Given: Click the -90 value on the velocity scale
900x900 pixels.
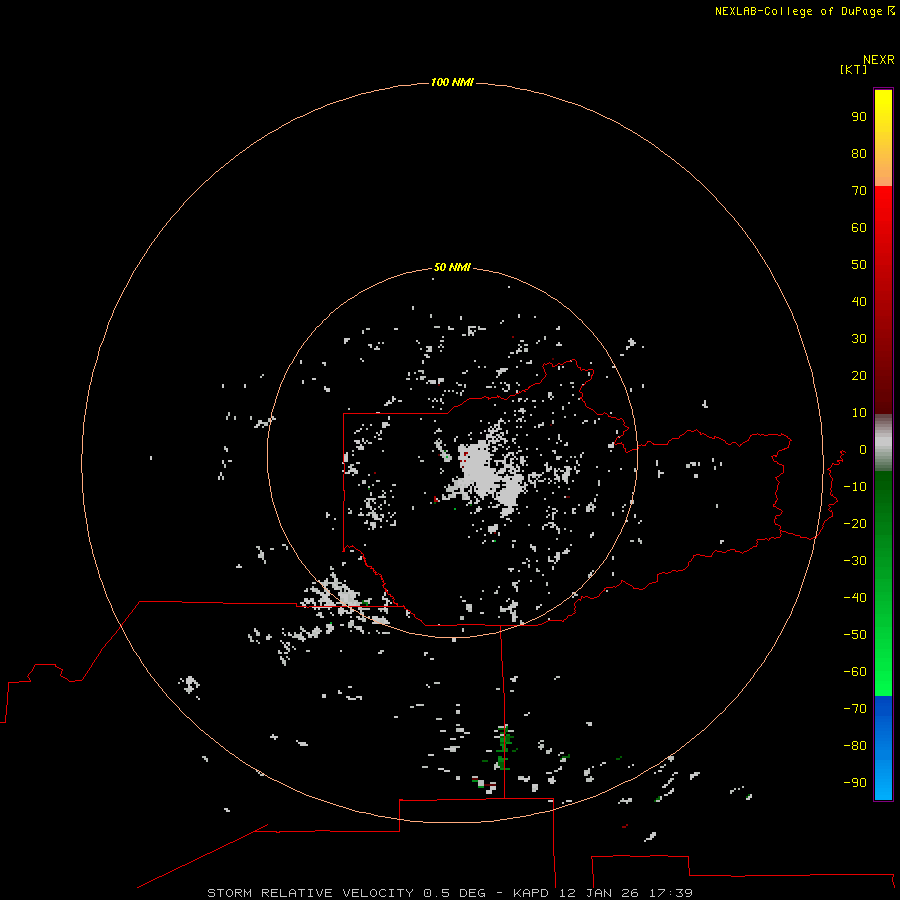Looking at the screenshot, I should click(855, 783).
